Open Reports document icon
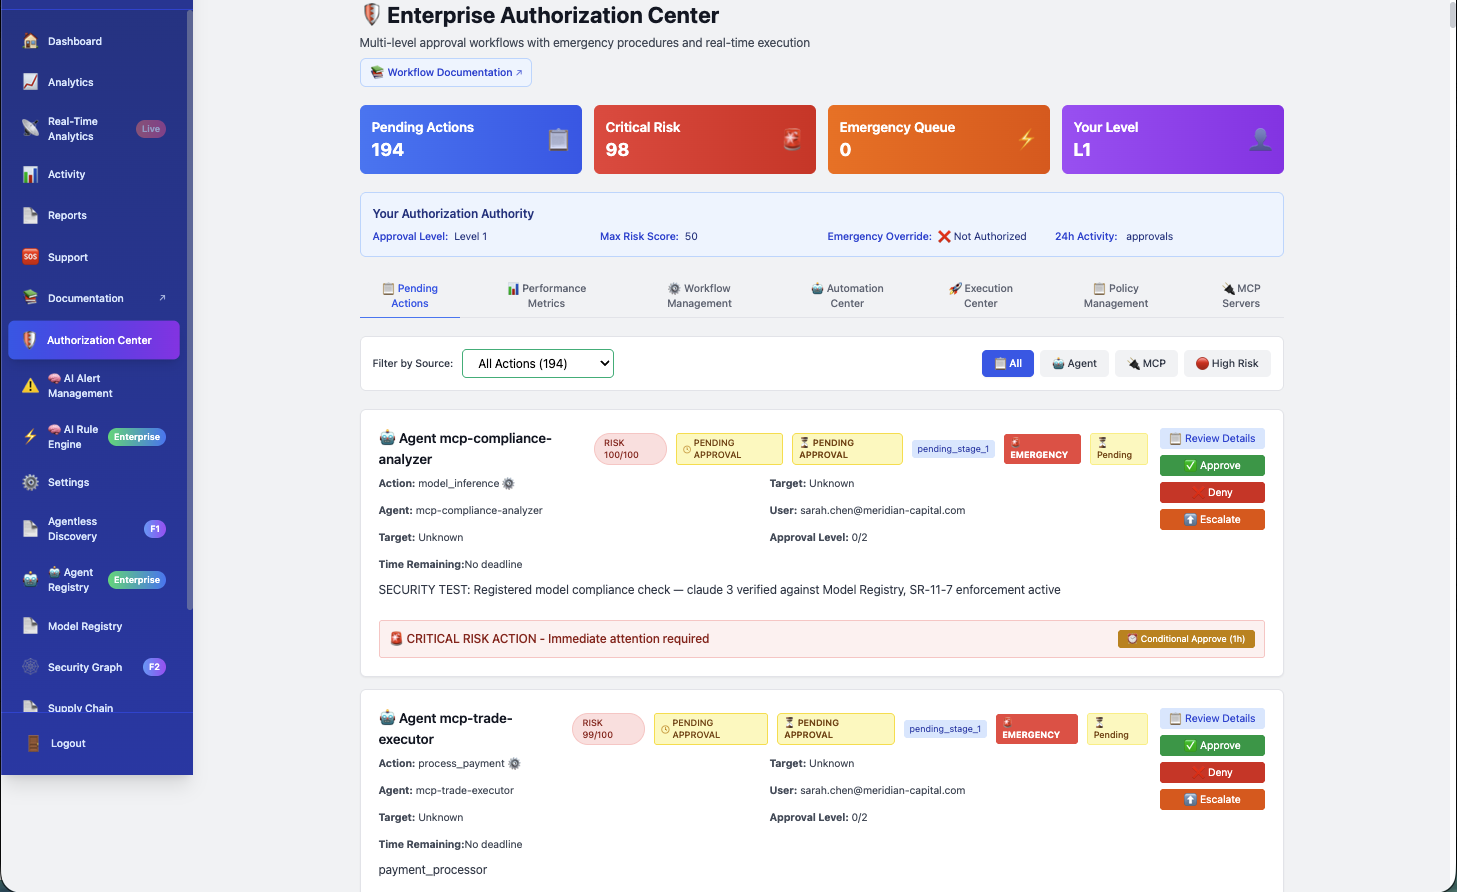 tap(30, 215)
